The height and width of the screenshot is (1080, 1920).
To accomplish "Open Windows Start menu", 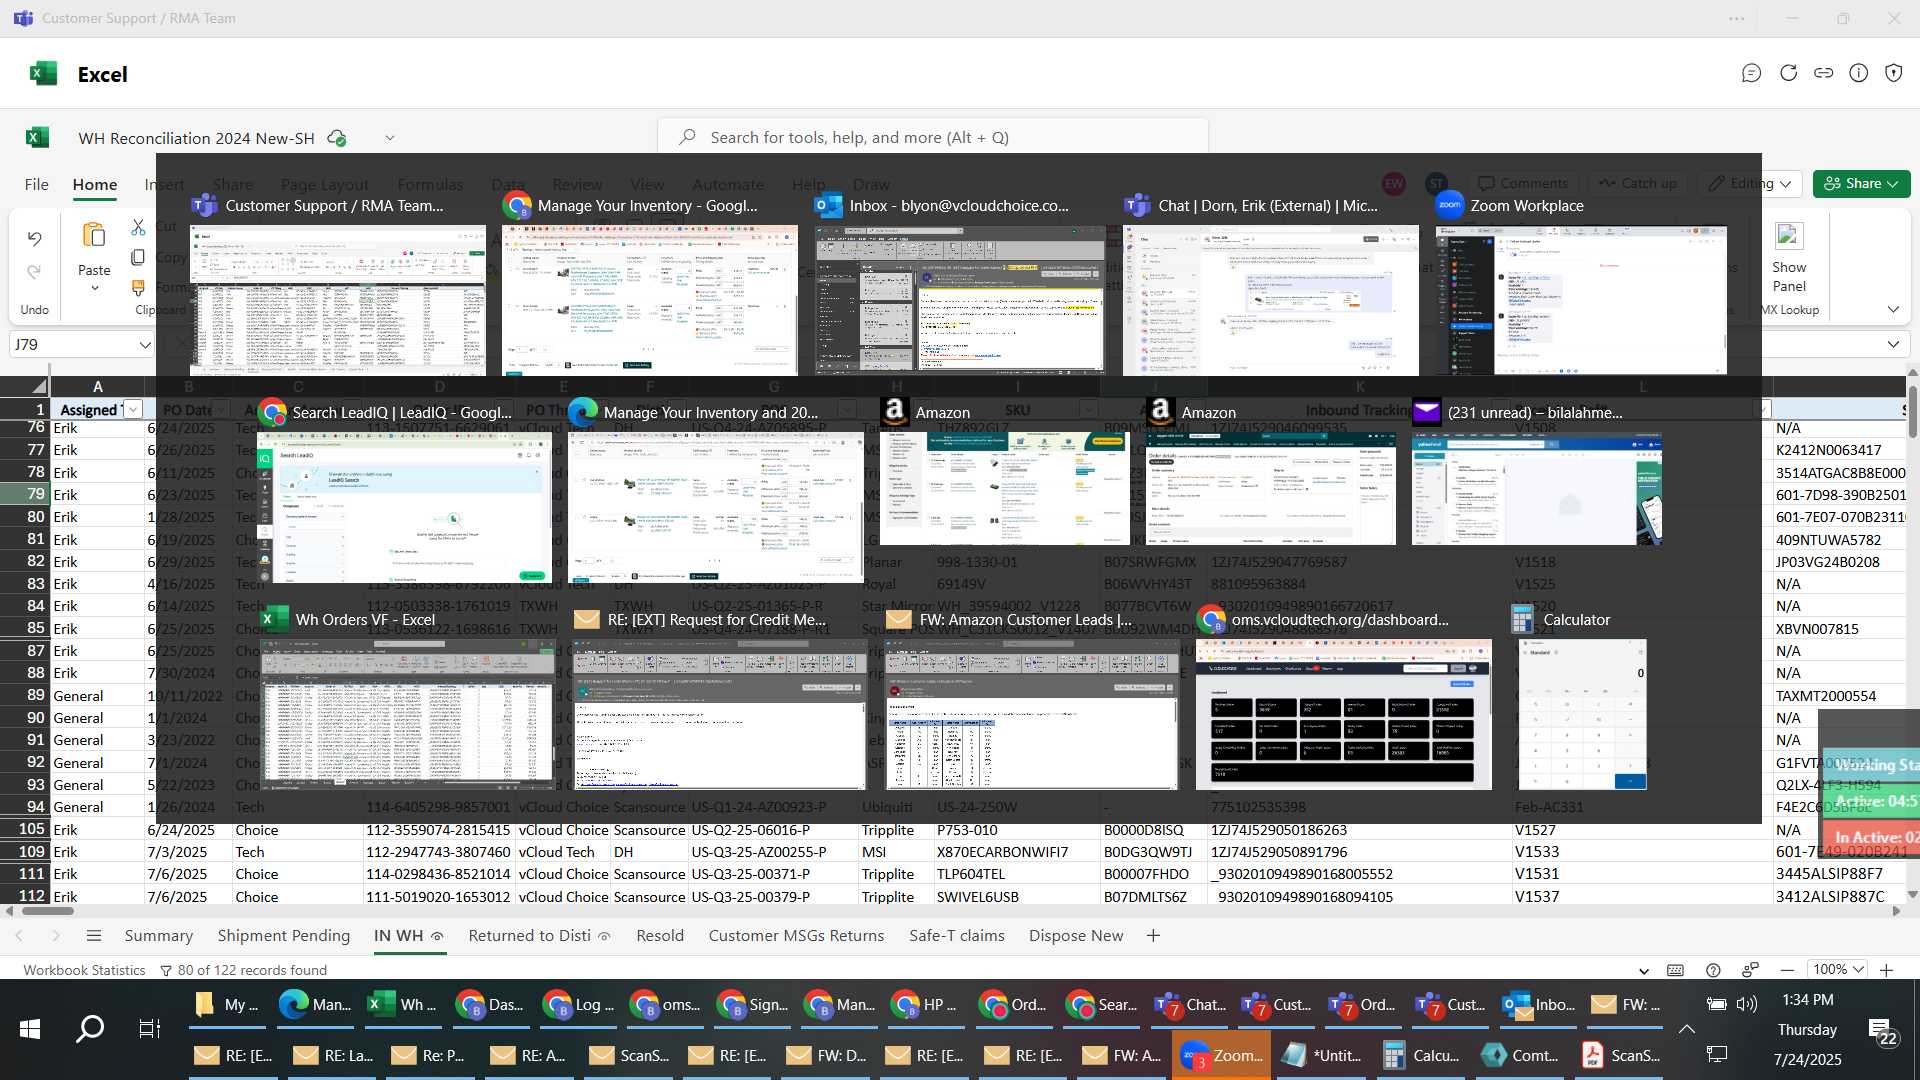I will point(30,1029).
